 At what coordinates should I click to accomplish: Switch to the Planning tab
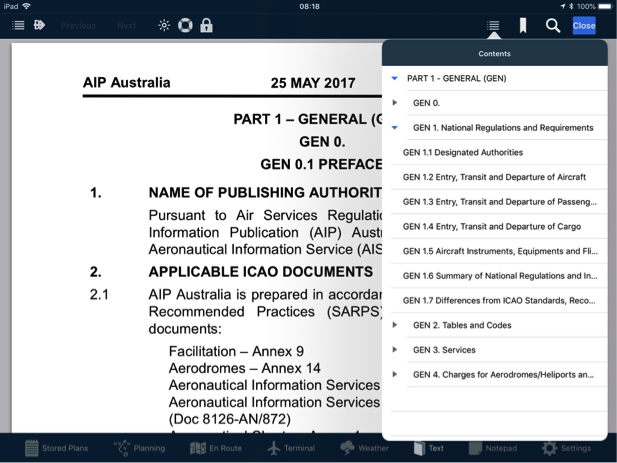[139, 448]
